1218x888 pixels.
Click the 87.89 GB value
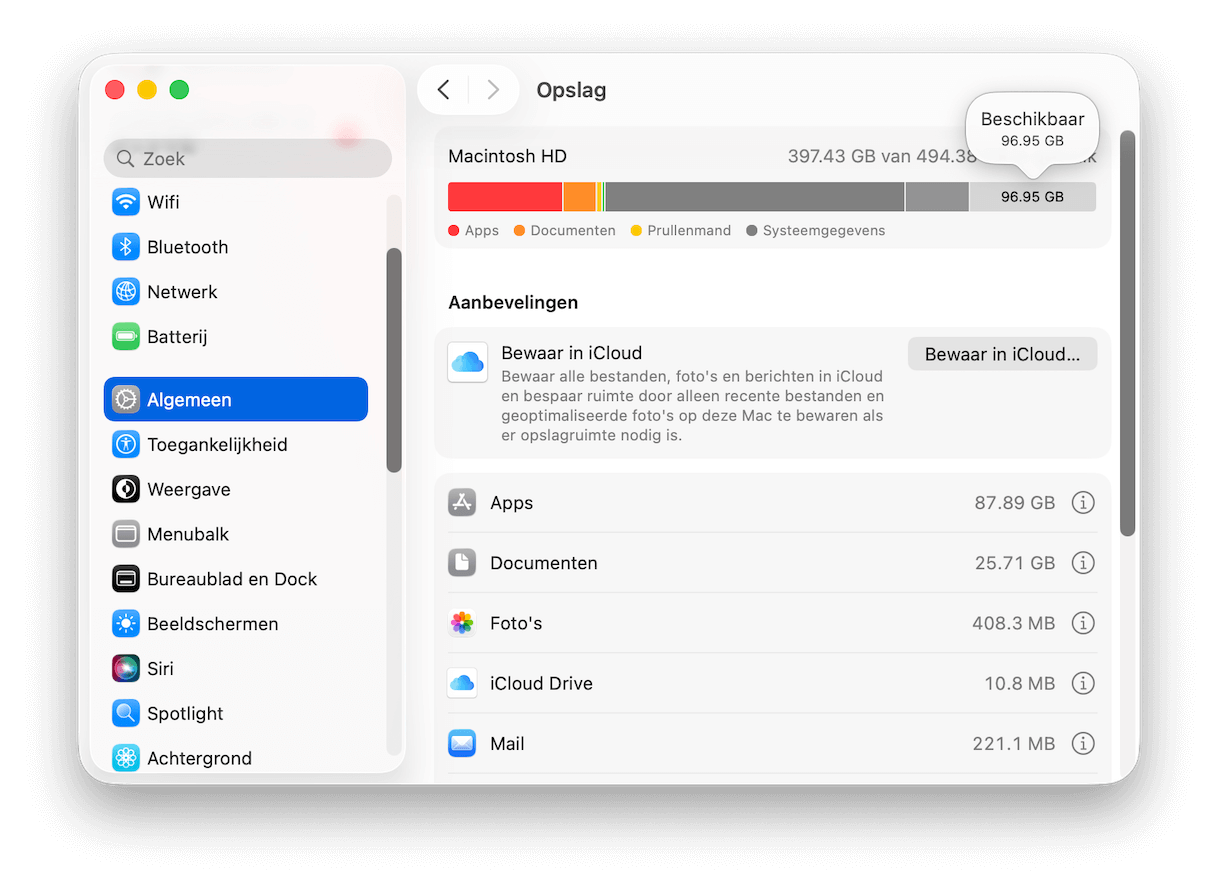point(1015,503)
